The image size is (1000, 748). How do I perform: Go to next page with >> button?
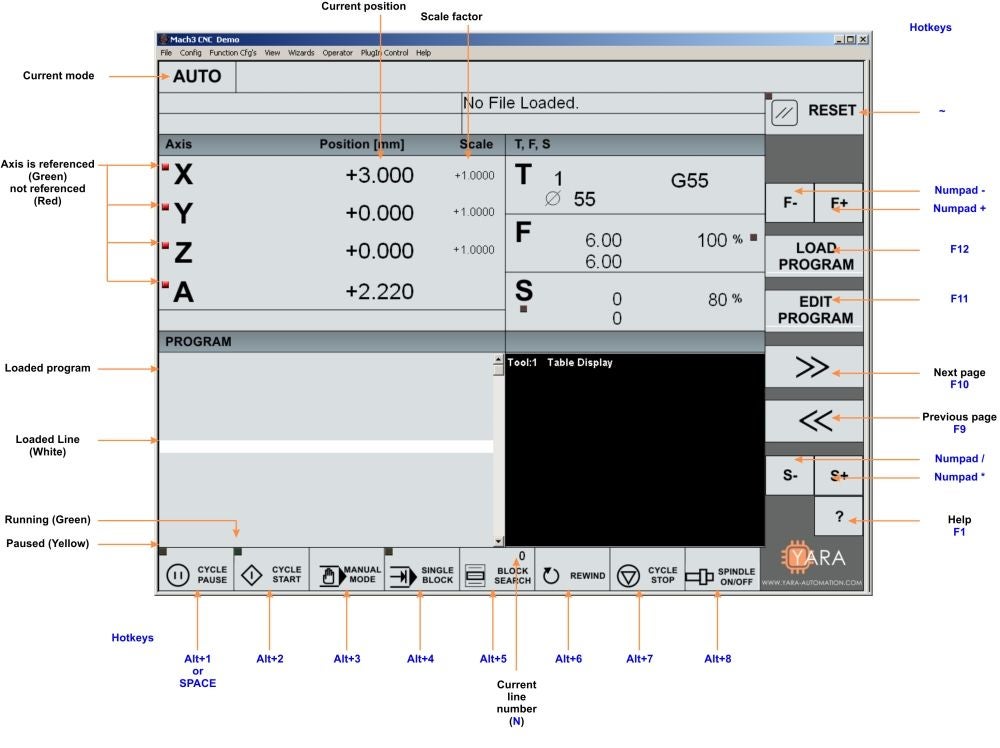point(814,368)
